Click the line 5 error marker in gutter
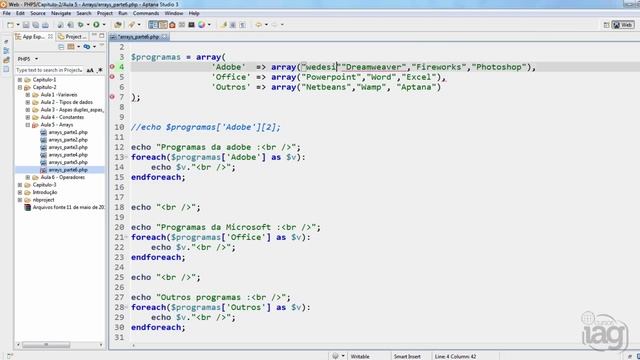 (x=112, y=77)
